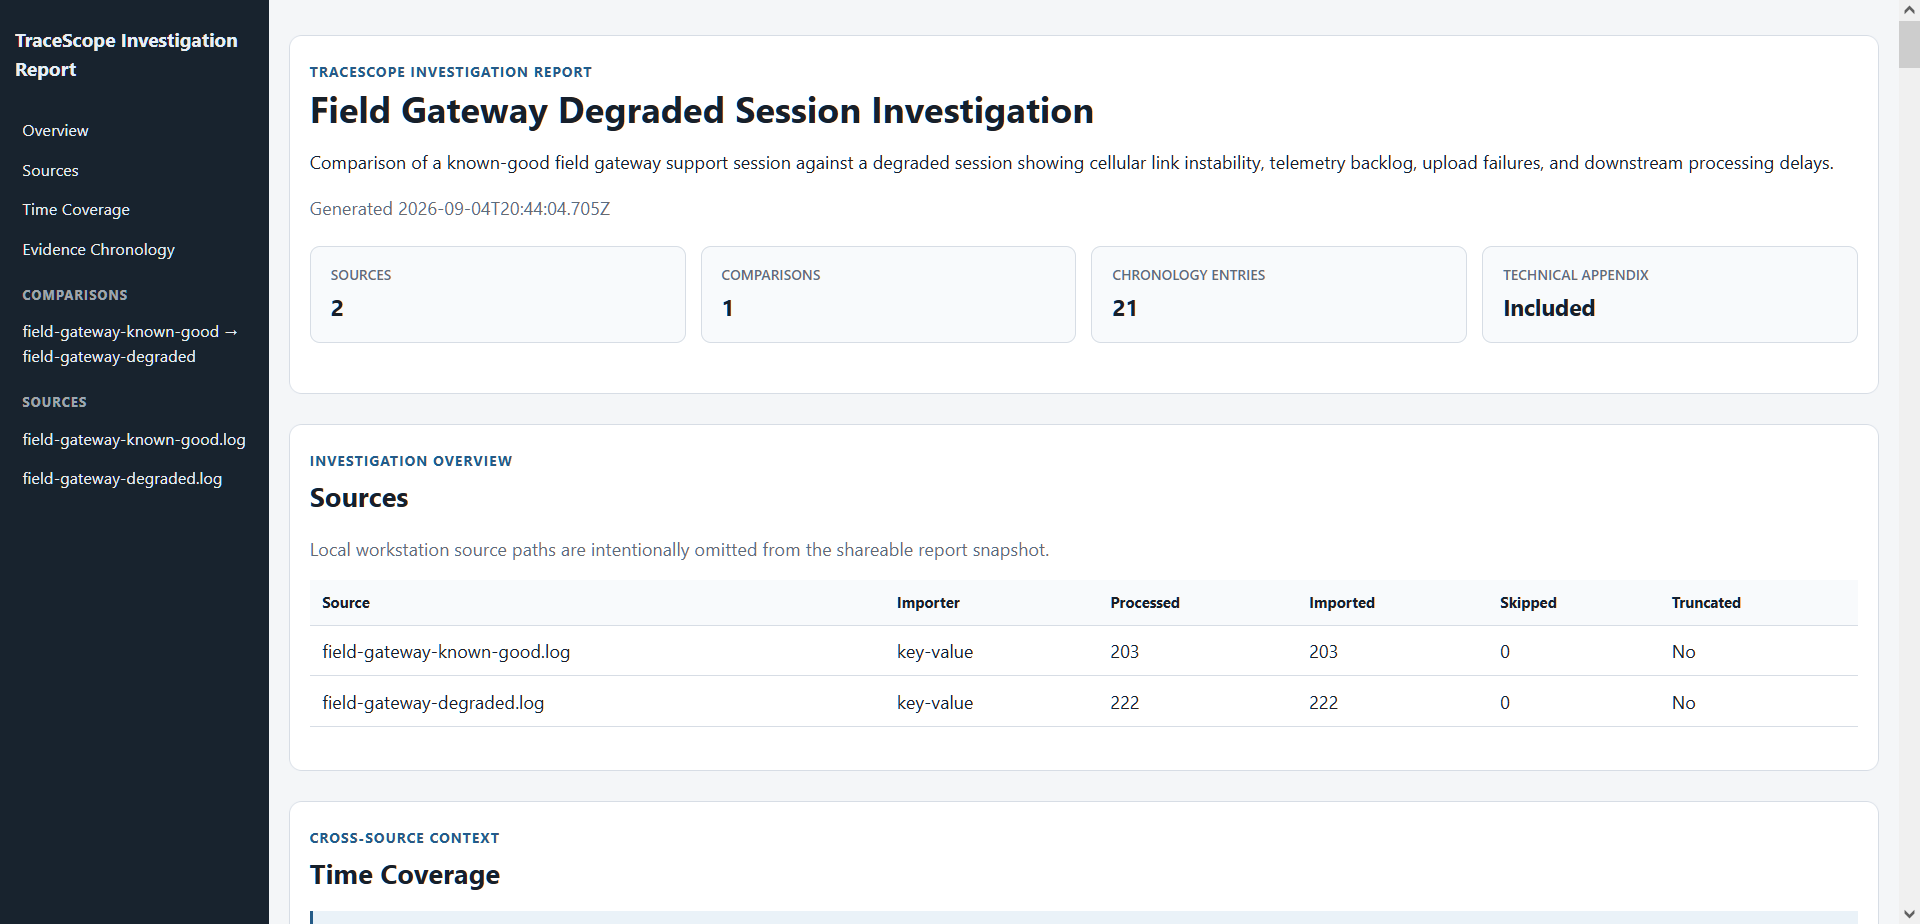Click the Skipped value 0 in the known-good row
The image size is (1920, 924).
(1505, 652)
